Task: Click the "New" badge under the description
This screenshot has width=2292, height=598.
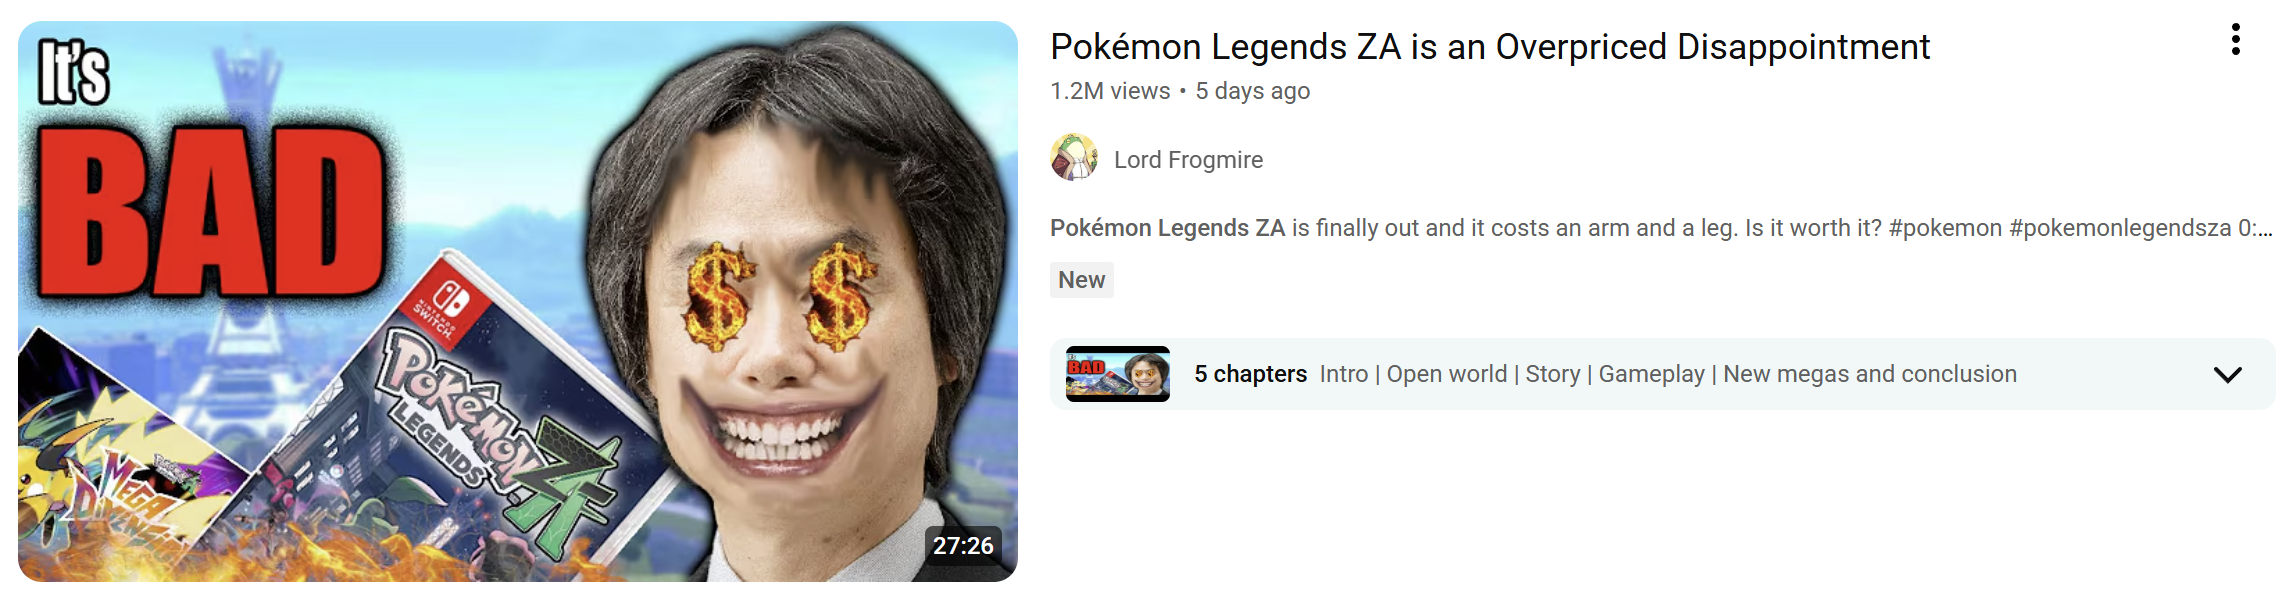Action: pos(1082,280)
